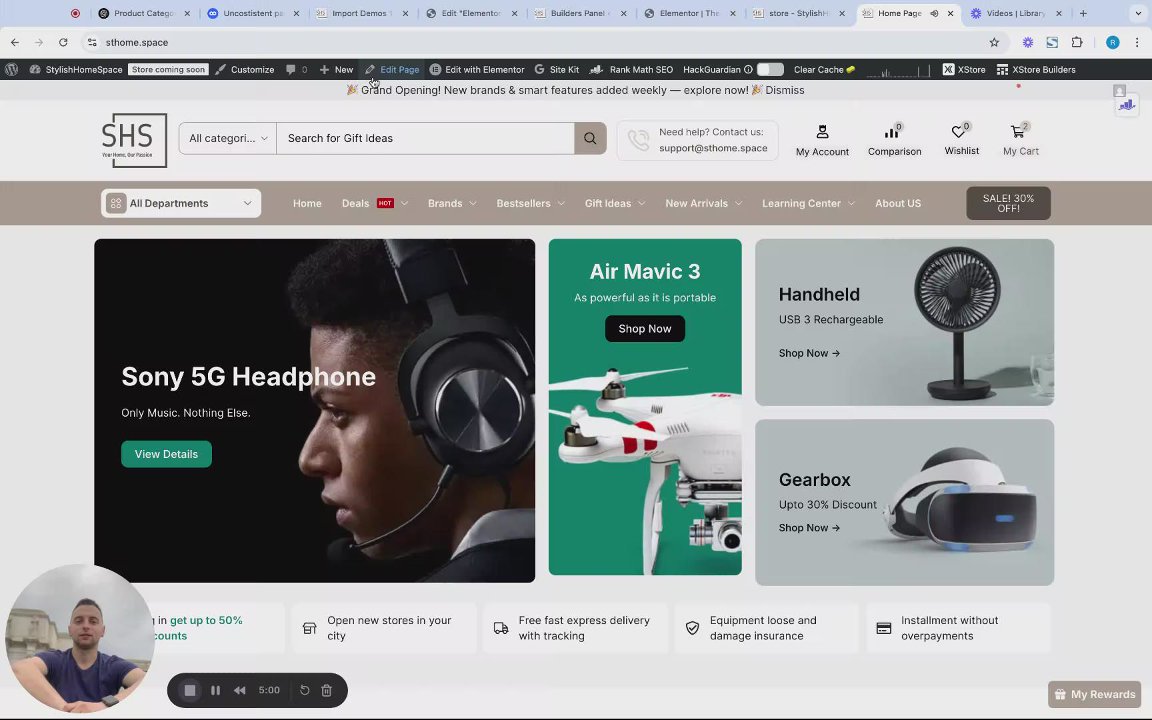
Task: Open the Site Kit admin item
Action: 557,69
